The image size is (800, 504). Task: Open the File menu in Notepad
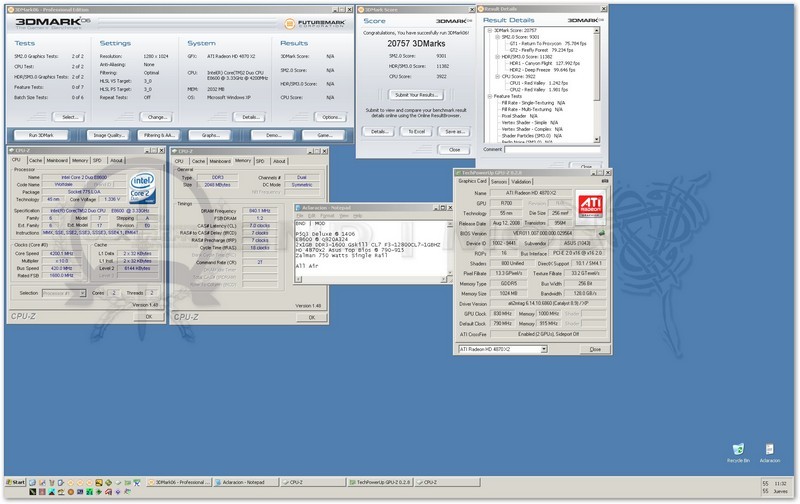tap(300, 216)
